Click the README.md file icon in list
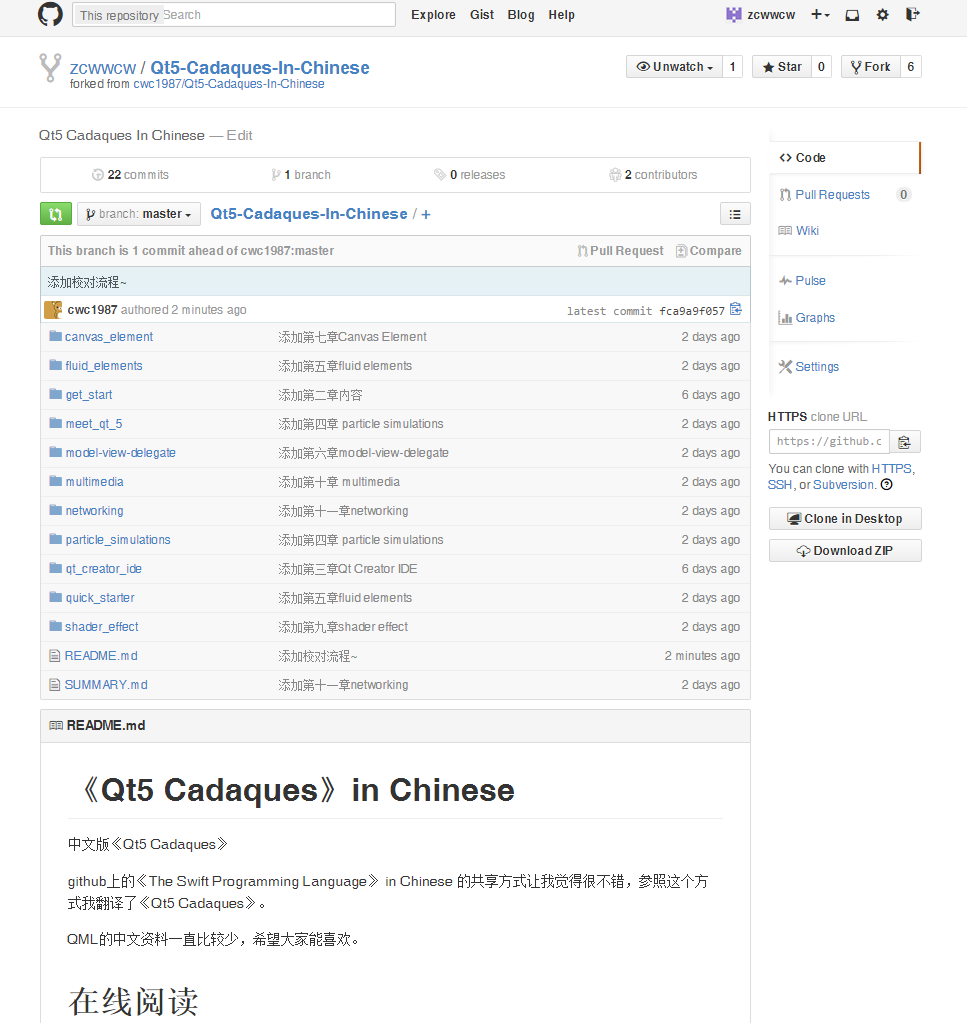The width and height of the screenshot is (967, 1023). pos(55,656)
